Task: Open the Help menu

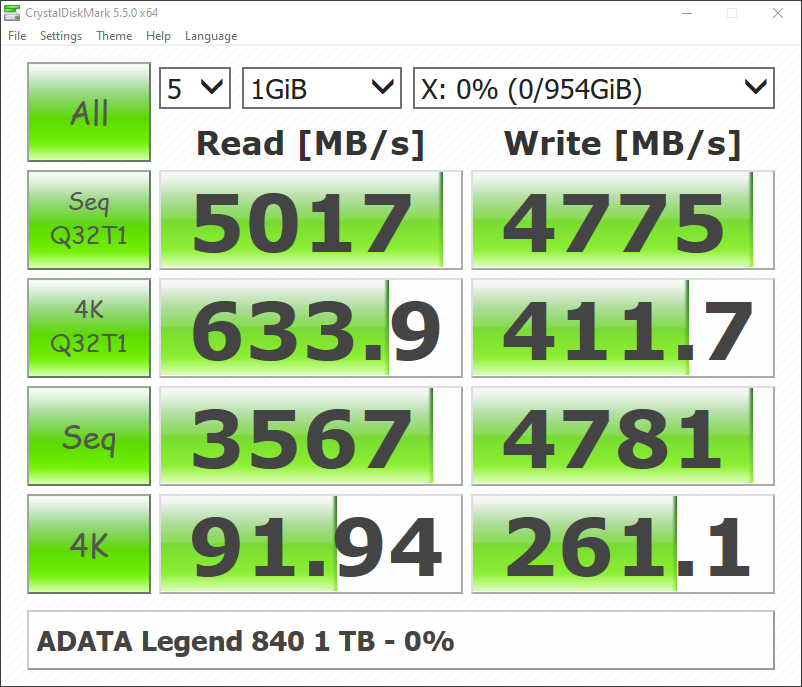Action: (158, 36)
